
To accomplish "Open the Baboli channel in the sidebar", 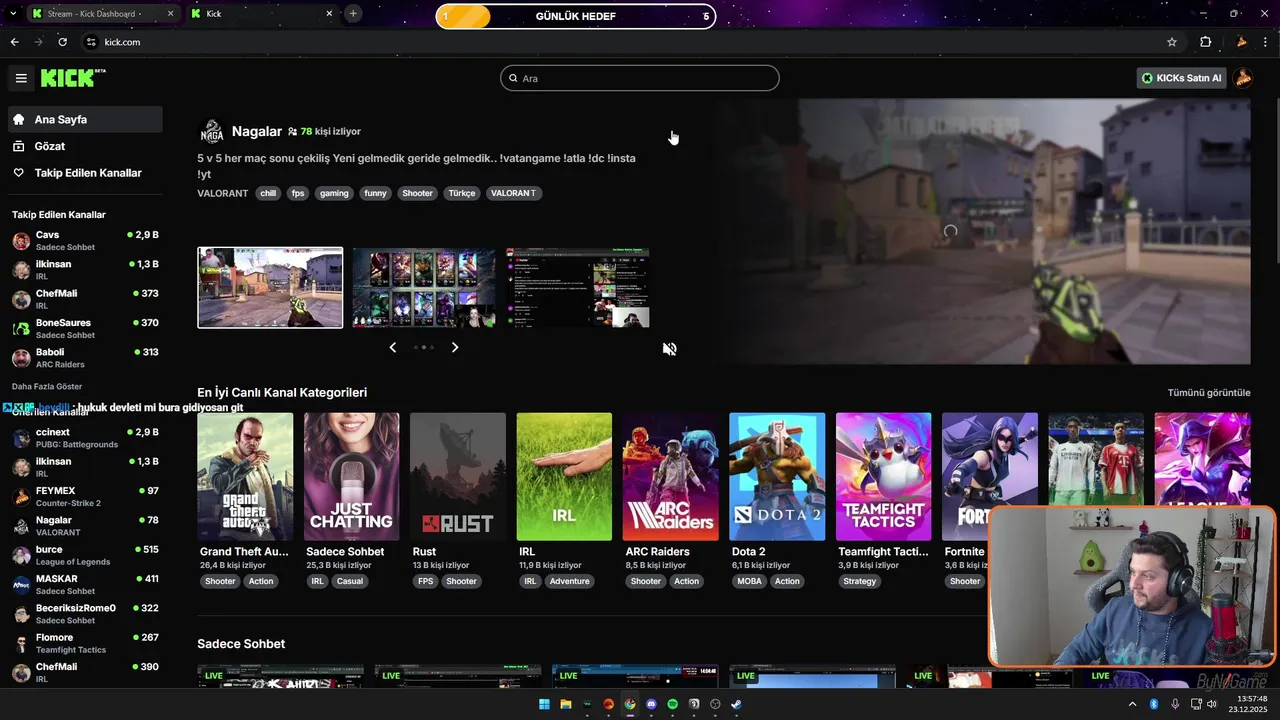I will (85, 358).
